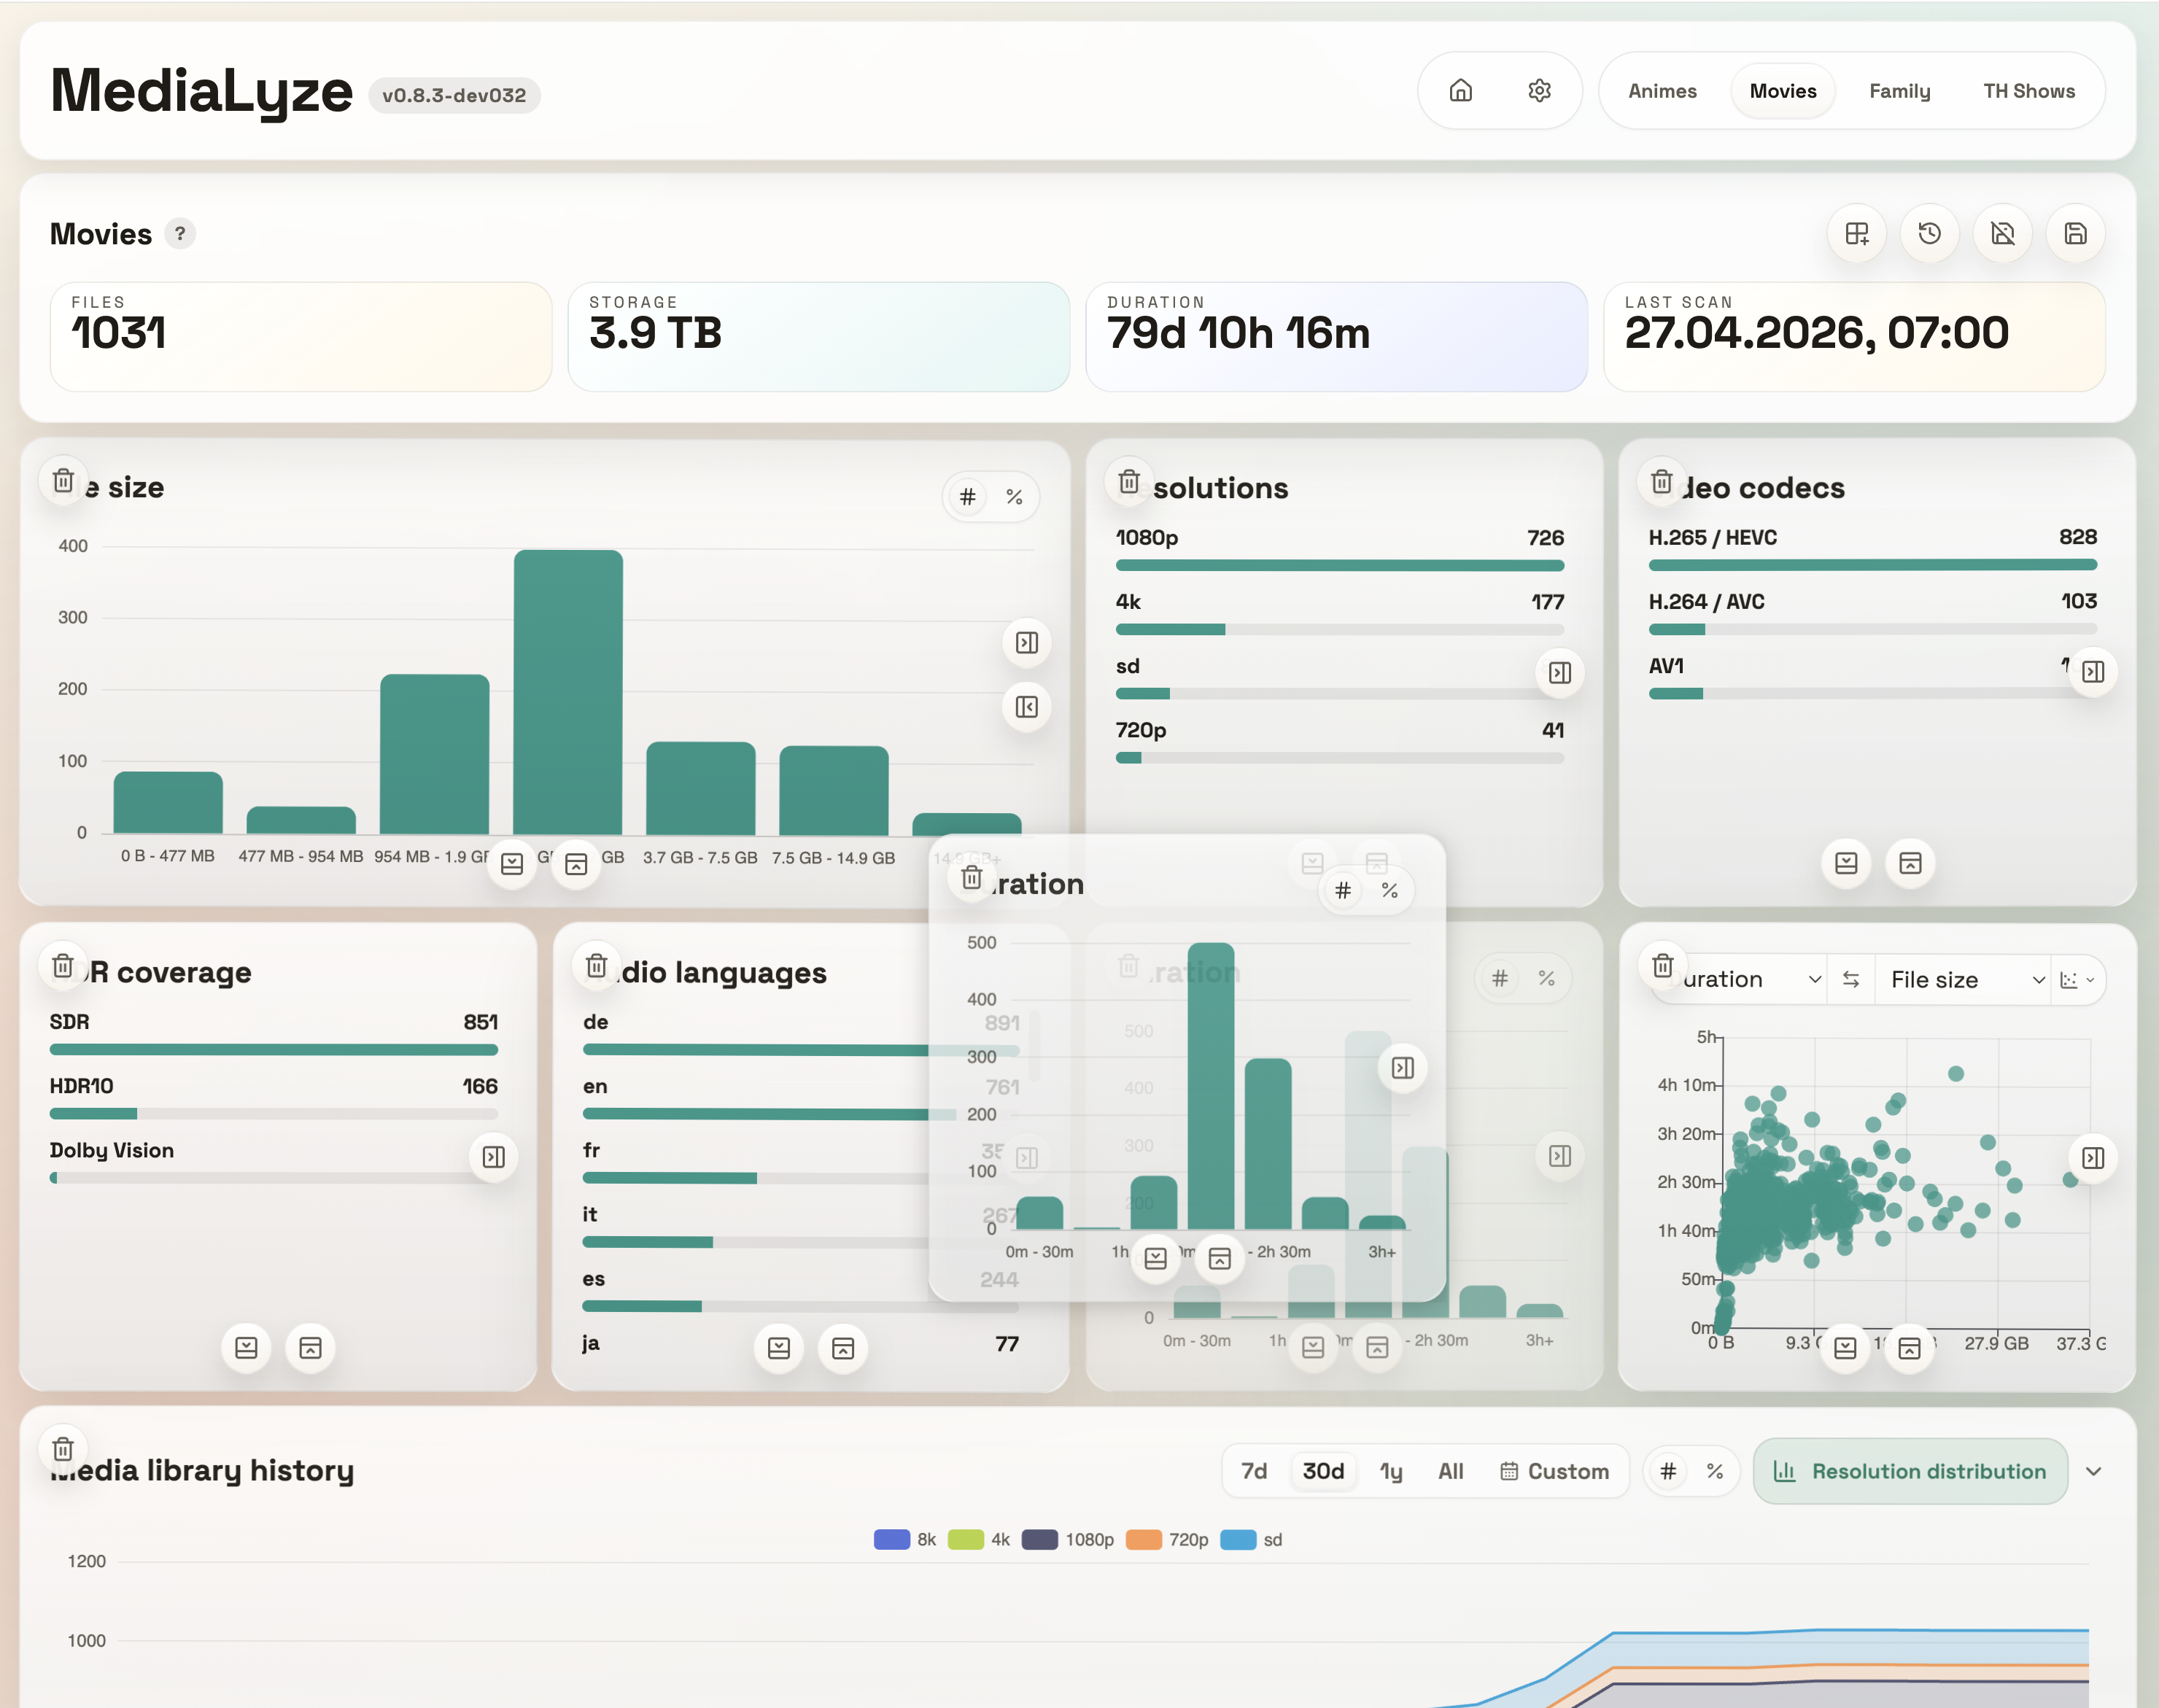Open the home dashboard icon
Viewport: 2159px width, 1708px height.
click(x=1460, y=91)
